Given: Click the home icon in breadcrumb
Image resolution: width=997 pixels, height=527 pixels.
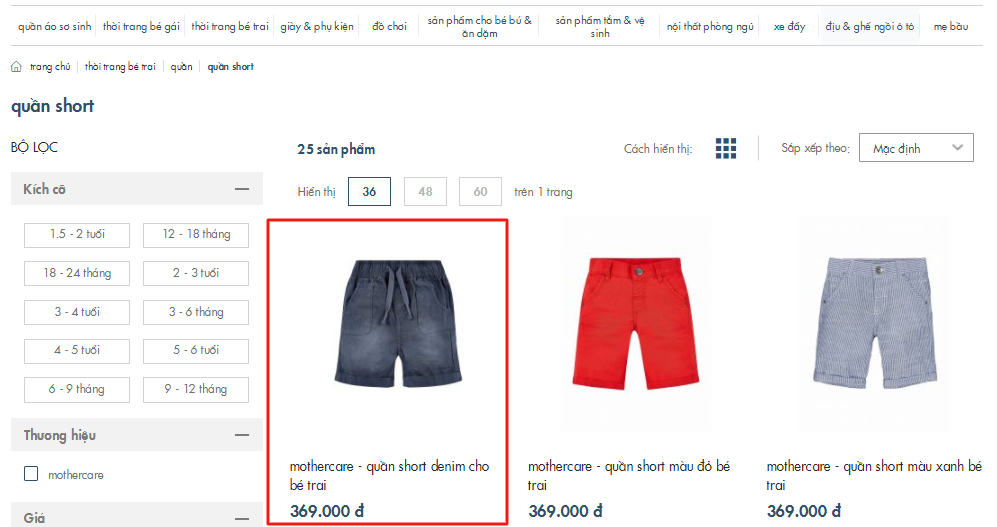Looking at the screenshot, I should 17,67.
